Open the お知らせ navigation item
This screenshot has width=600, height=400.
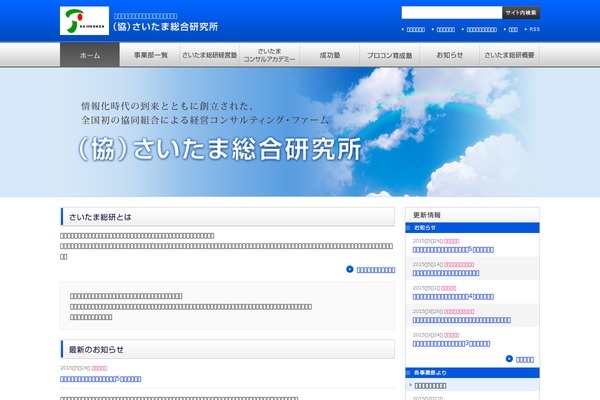pos(450,55)
